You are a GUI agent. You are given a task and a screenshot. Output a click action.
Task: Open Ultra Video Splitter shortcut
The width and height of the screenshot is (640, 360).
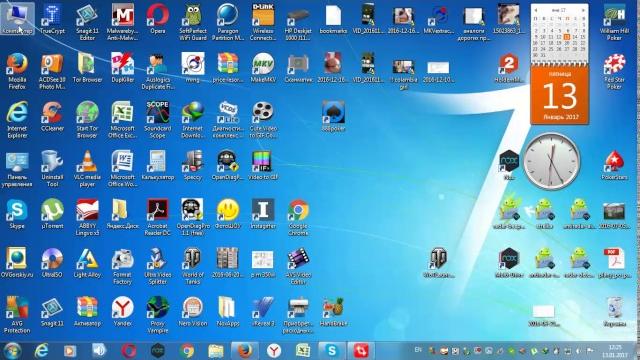158,266
